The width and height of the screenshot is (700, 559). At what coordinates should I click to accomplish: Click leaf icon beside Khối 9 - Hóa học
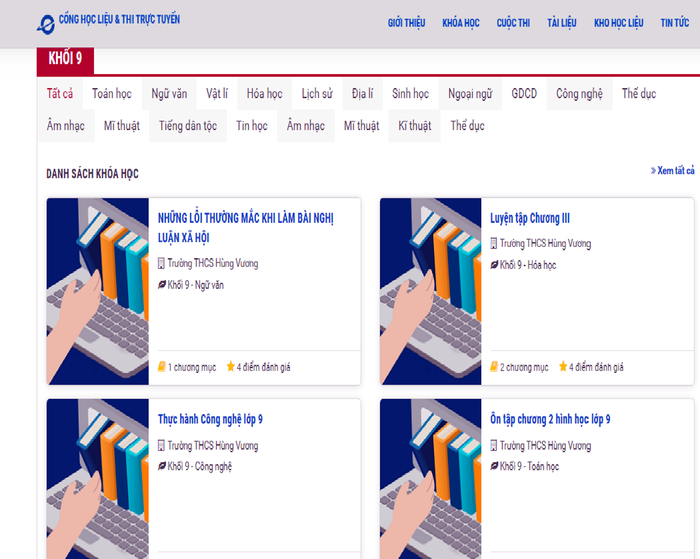[x=494, y=265]
